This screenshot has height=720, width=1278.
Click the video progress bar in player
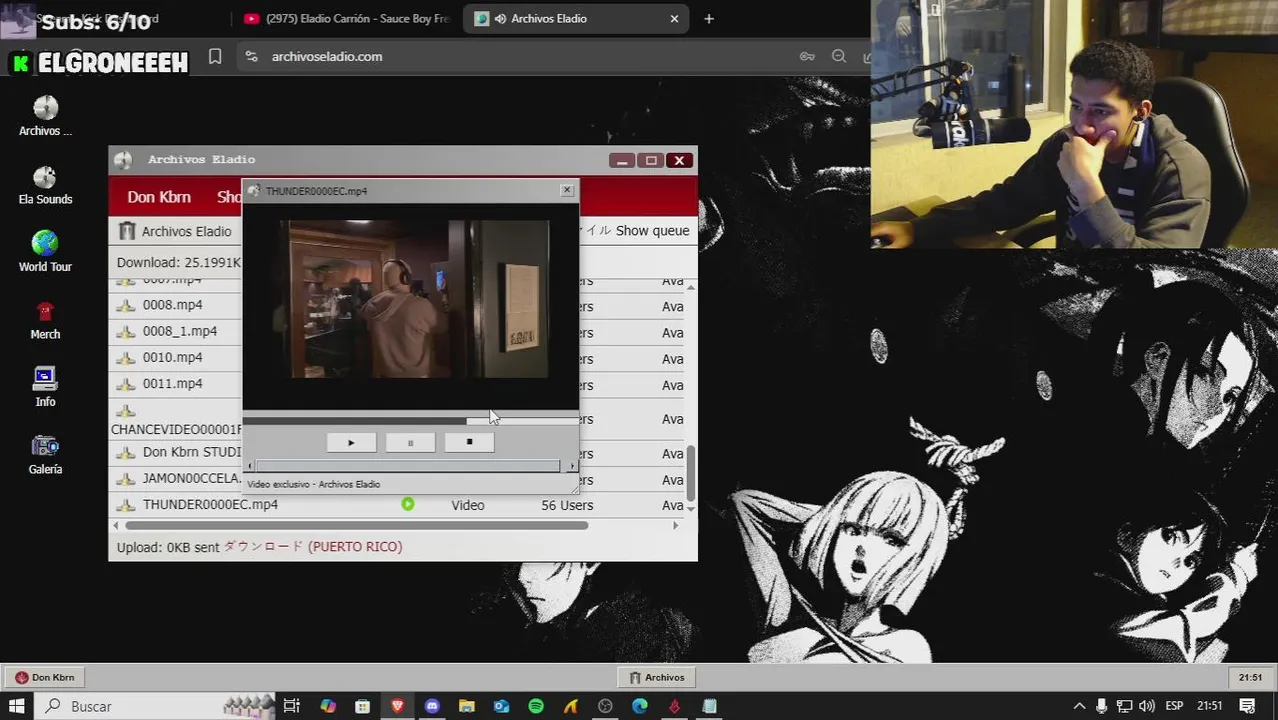click(x=410, y=420)
